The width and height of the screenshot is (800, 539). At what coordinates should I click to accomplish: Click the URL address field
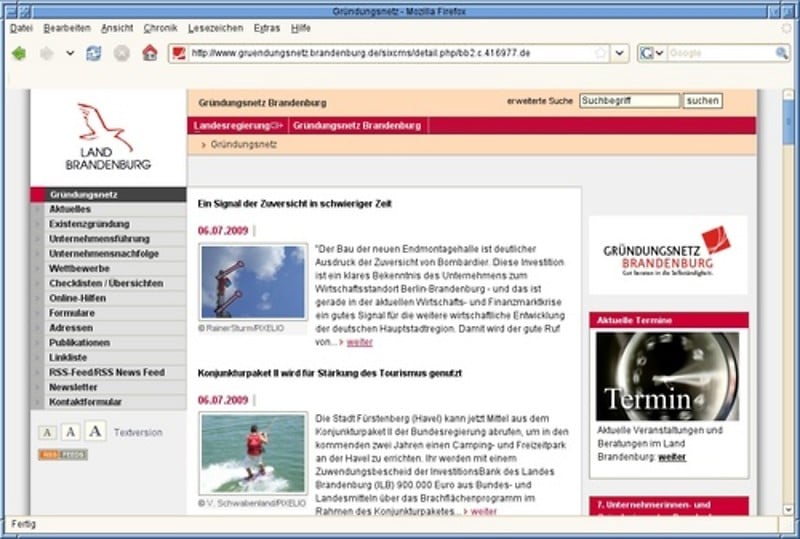point(390,53)
